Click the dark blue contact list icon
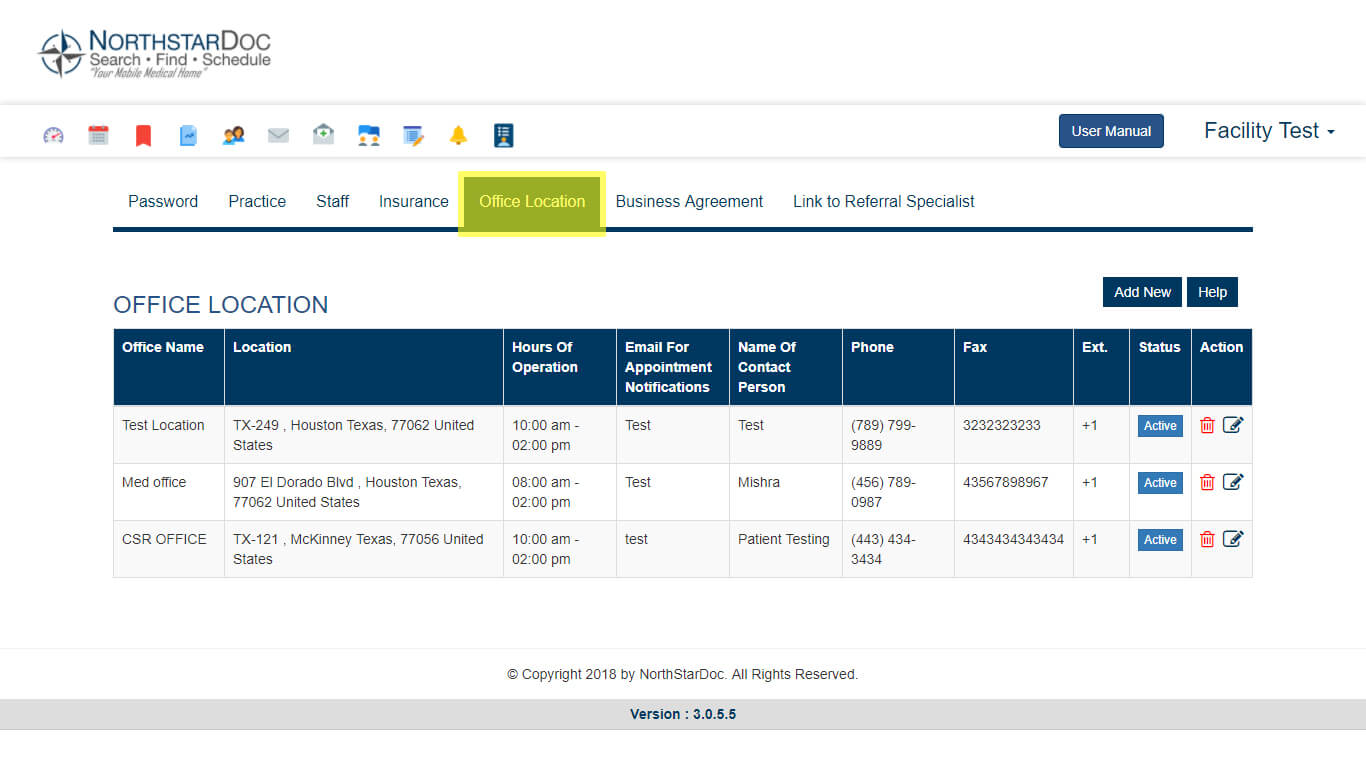The image size is (1366, 768). point(504,135)
